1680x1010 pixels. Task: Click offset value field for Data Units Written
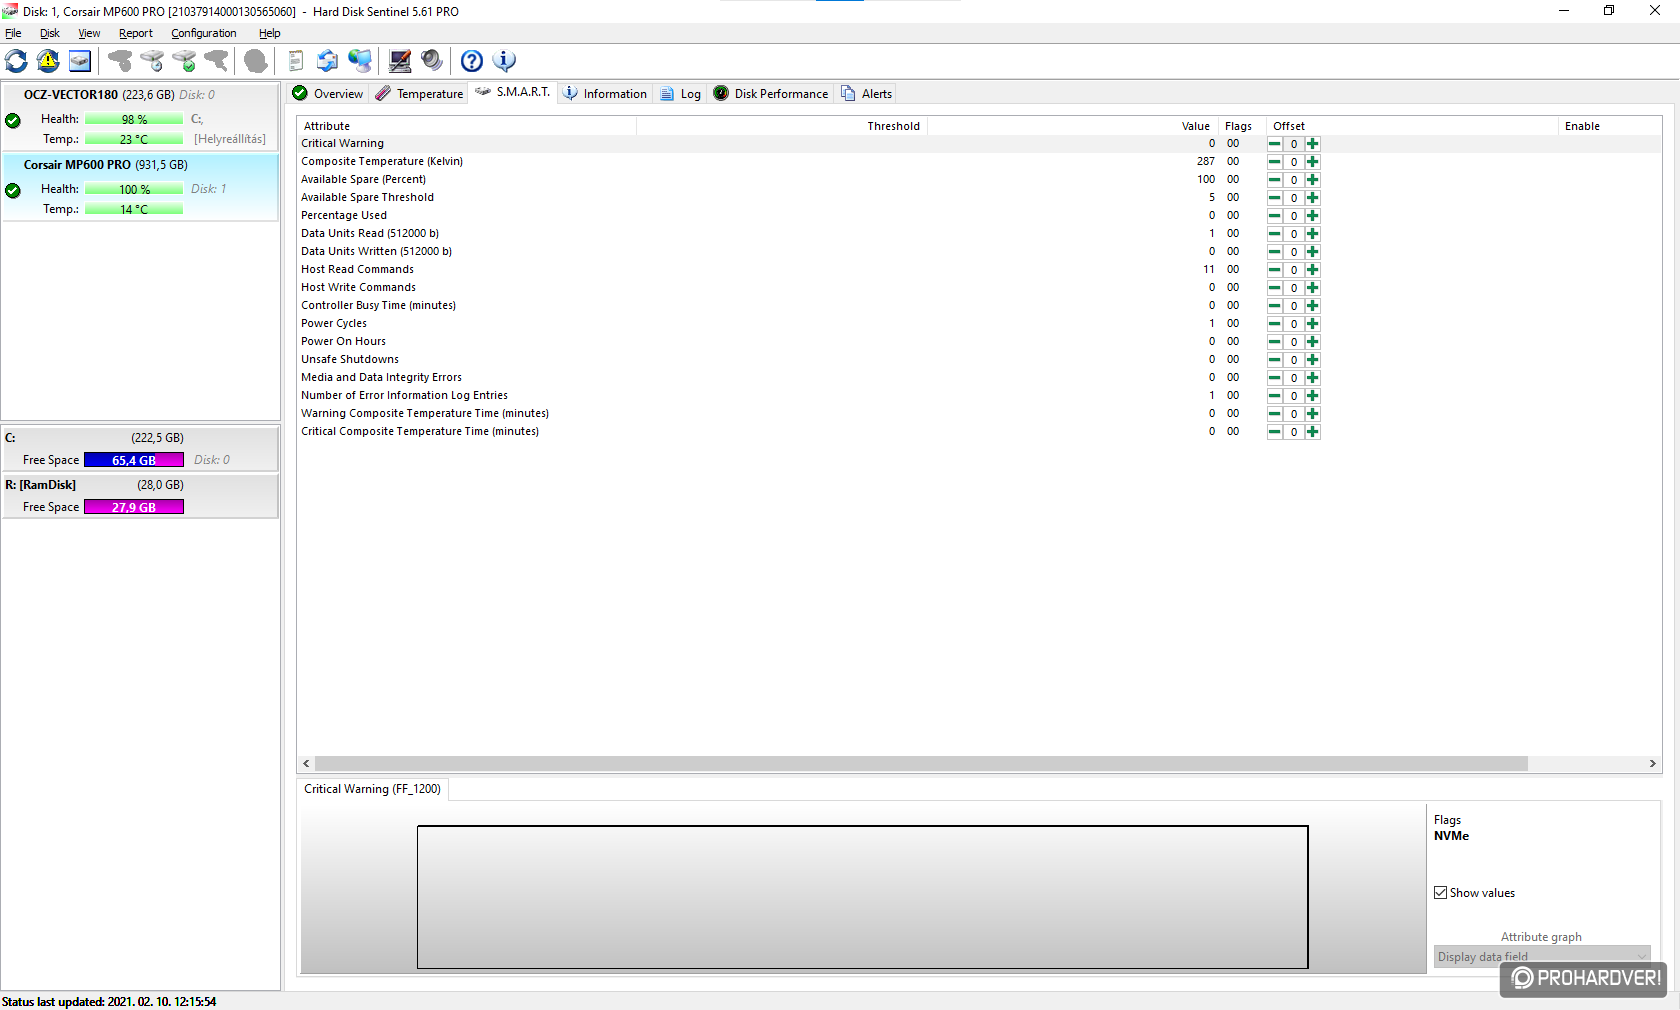click(1294, 252)
